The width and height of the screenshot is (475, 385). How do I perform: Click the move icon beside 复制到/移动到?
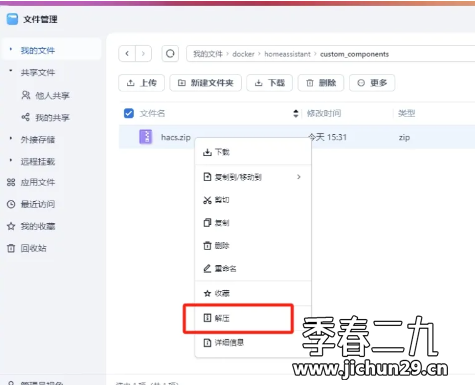click(207, 177)
